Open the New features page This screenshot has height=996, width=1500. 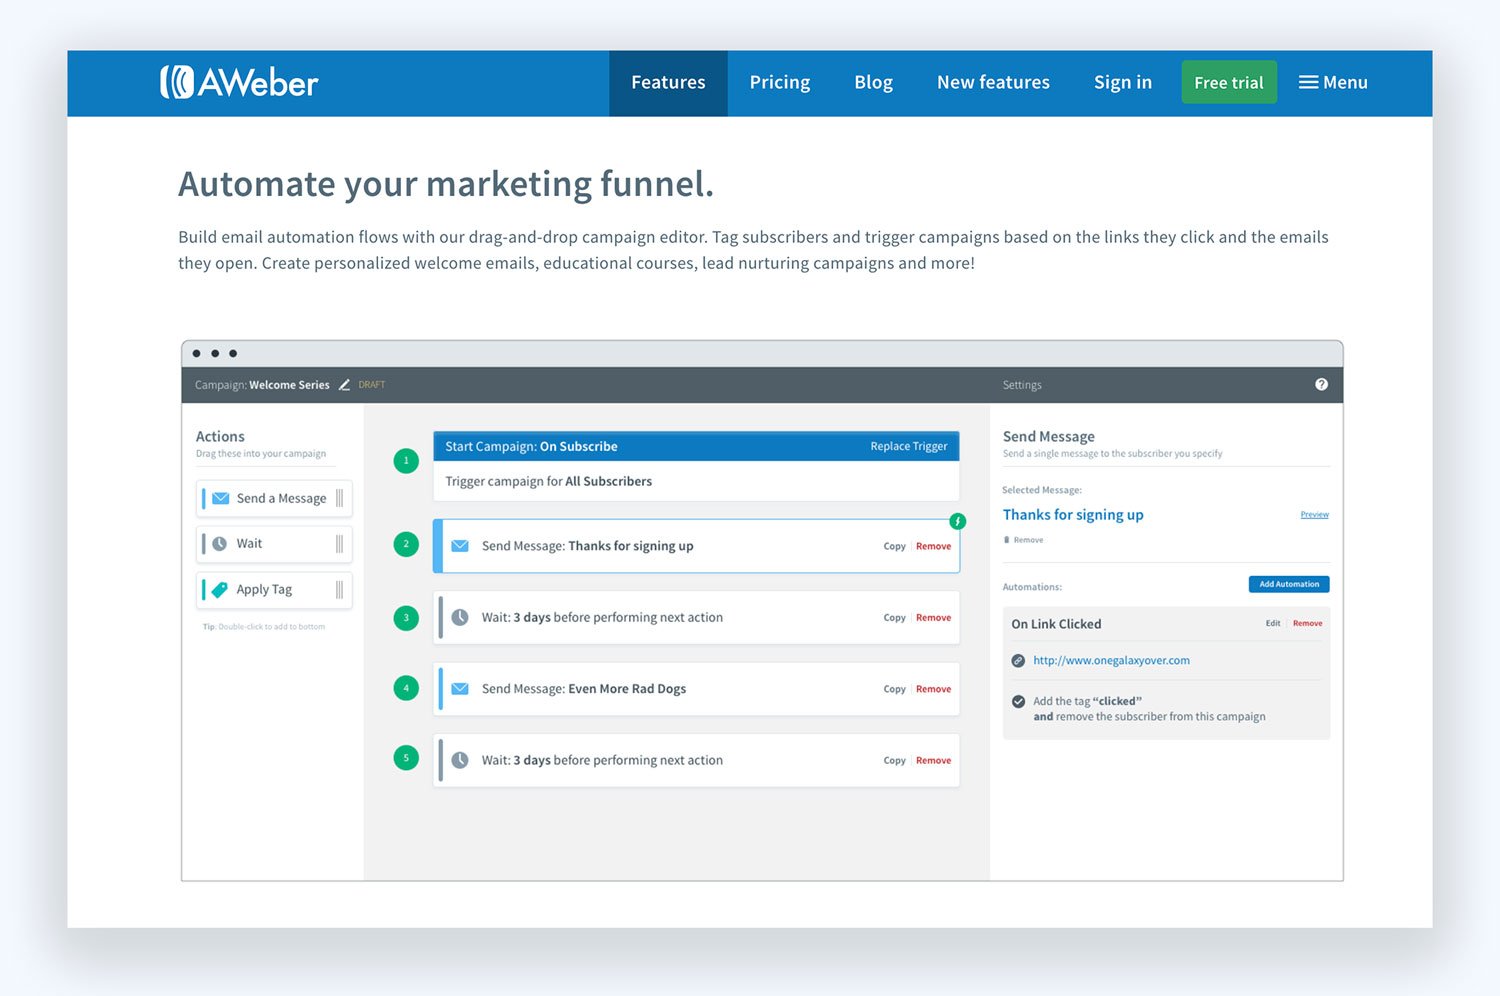coord(992,82)
